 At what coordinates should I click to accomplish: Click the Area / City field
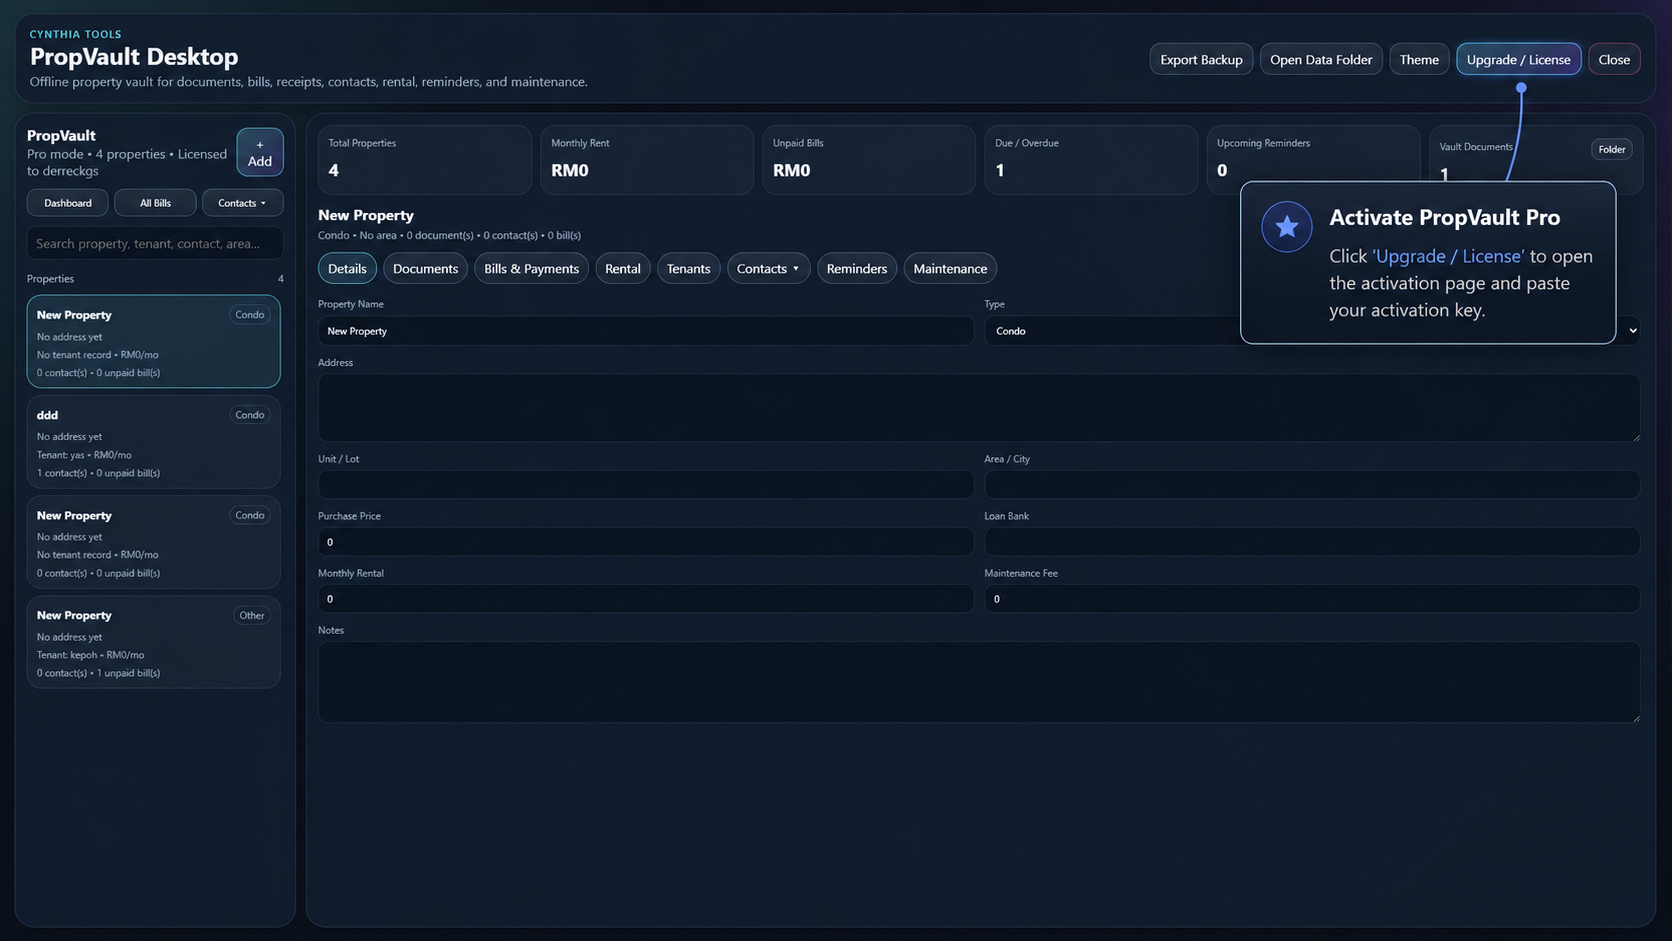(1312, 484)
